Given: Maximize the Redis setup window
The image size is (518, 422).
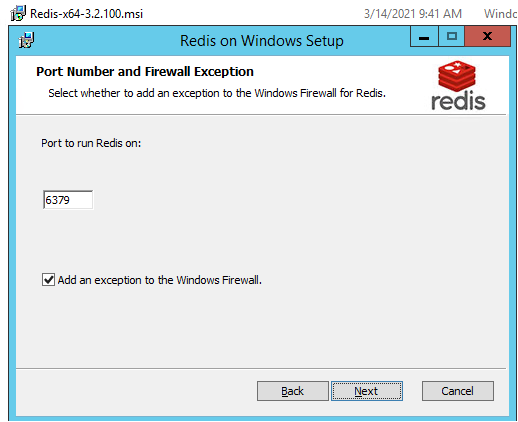Looking at the screenshot, I should 452,36.
